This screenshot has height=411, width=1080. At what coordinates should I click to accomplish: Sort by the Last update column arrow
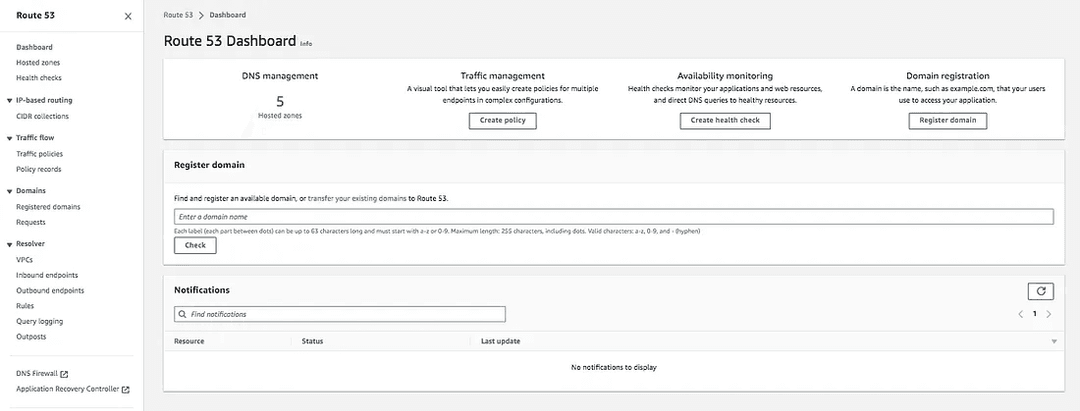[x=1054, y=341]
